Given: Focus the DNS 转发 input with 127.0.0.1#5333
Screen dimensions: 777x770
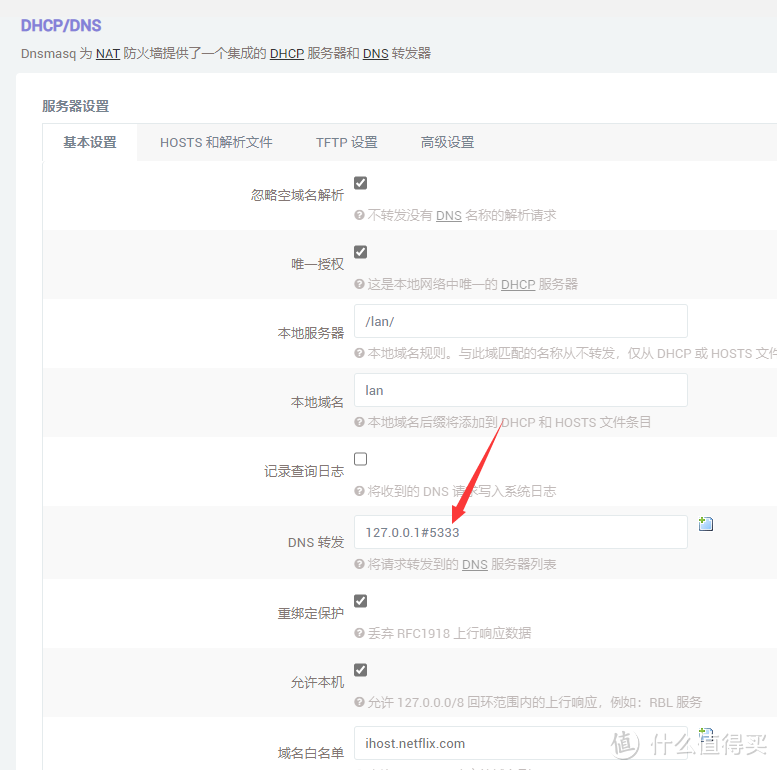Looking at the screenshot, I should (x=520, y=532).
